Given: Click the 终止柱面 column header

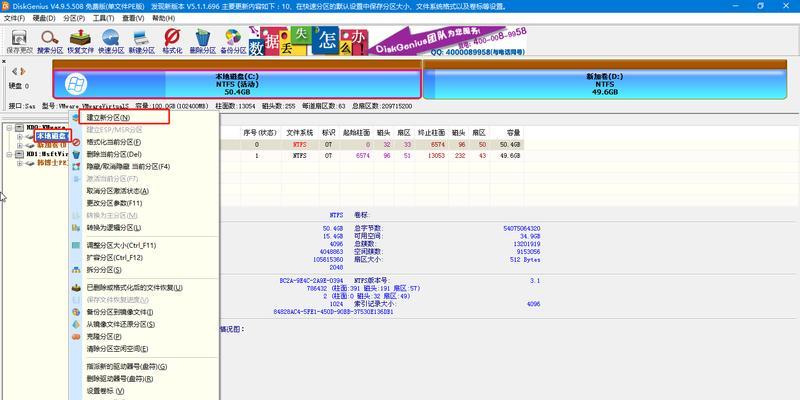Looking at the screenshot, I should [x=431, y=133].
